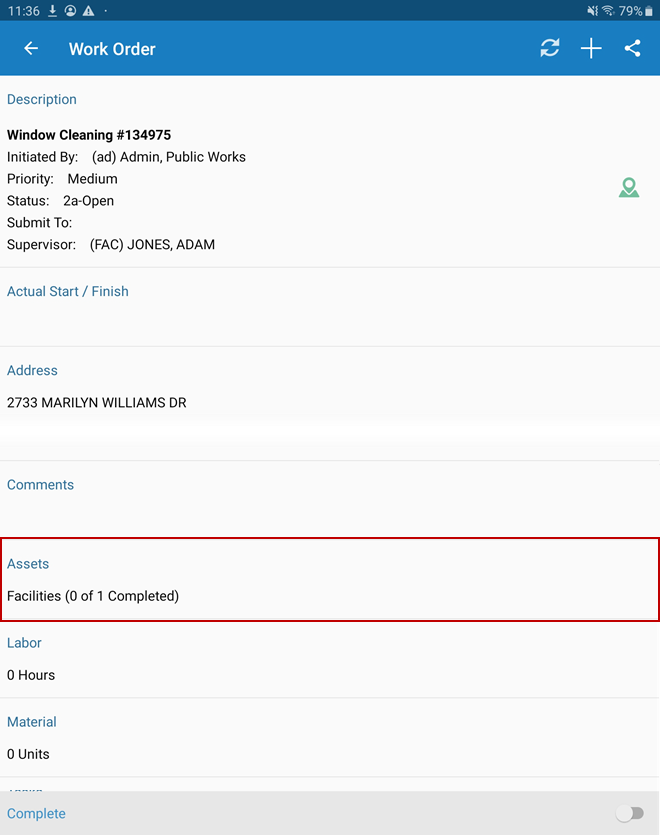This screenshot has width=660, height=835.
Task: Select Facilities (0 of 1 Completed)
Action: click(x=93, y=596)
